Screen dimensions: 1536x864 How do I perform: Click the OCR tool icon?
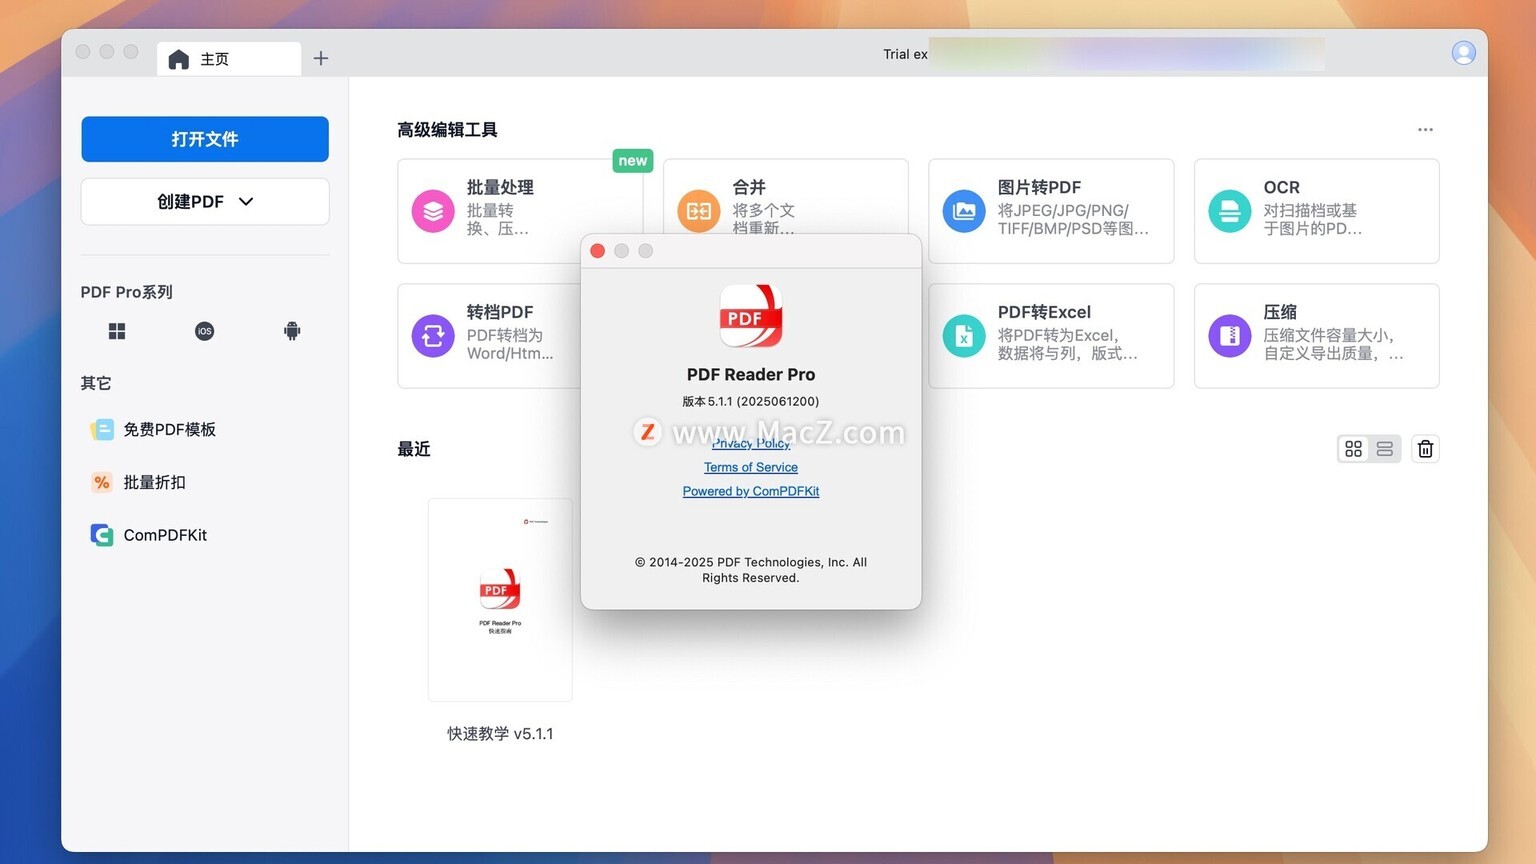[x=1230, y=211]
